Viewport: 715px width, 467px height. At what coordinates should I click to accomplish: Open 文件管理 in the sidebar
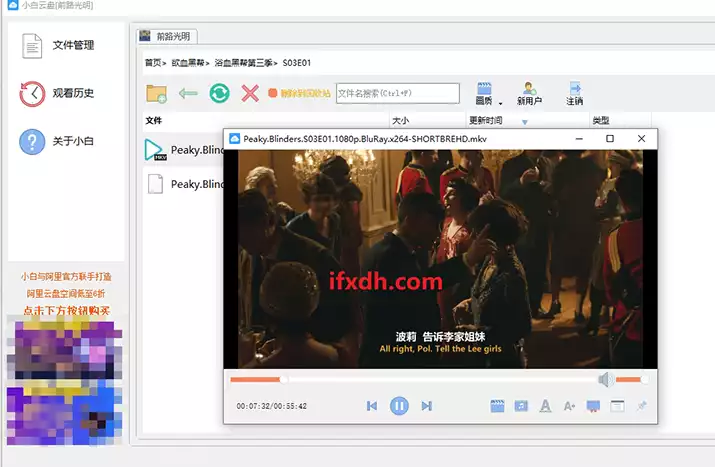point(58,46)
